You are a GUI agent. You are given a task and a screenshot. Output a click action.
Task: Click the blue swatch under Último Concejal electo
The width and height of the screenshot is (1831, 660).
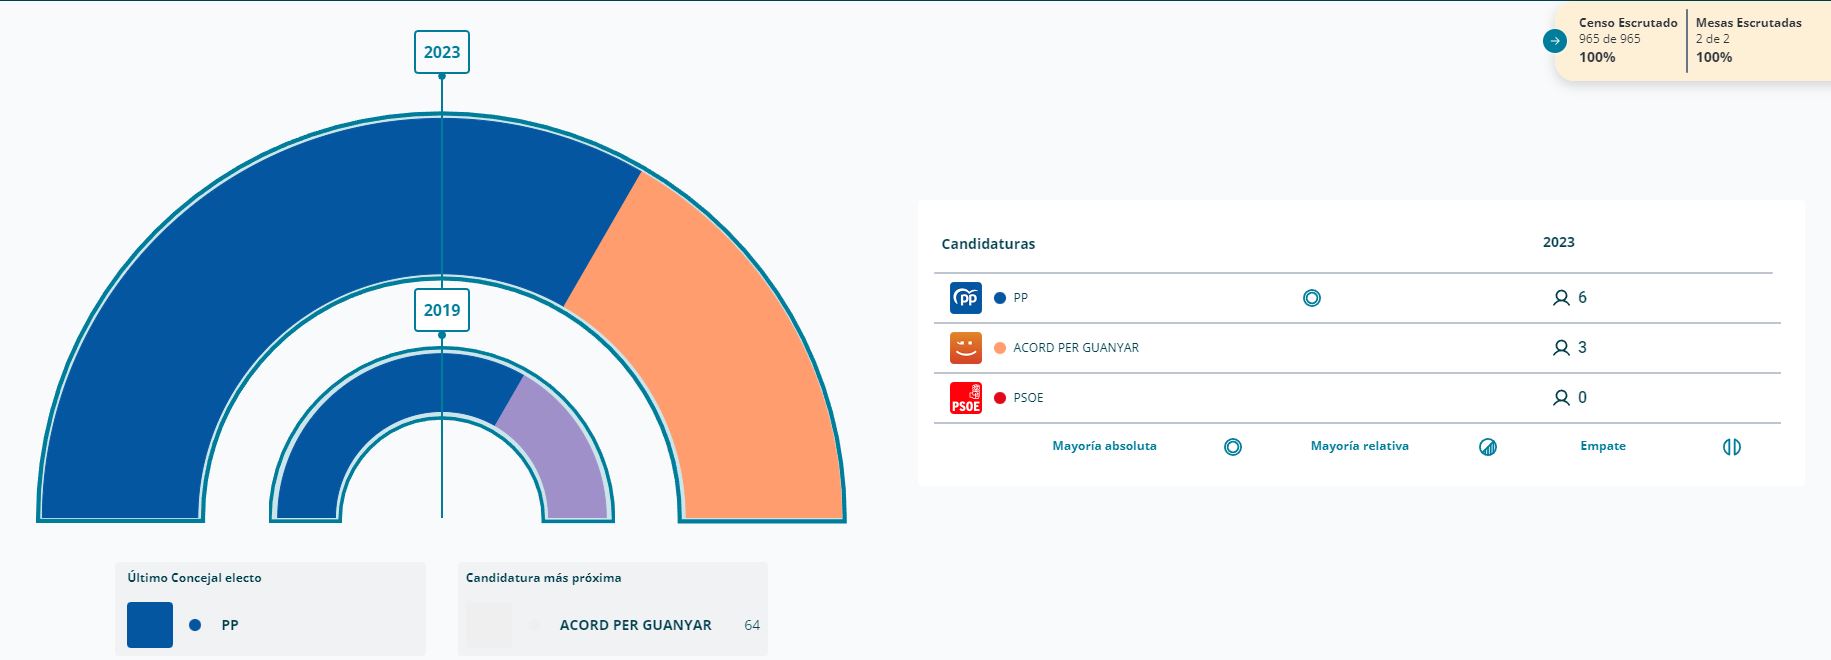click(x=150, y=625)
